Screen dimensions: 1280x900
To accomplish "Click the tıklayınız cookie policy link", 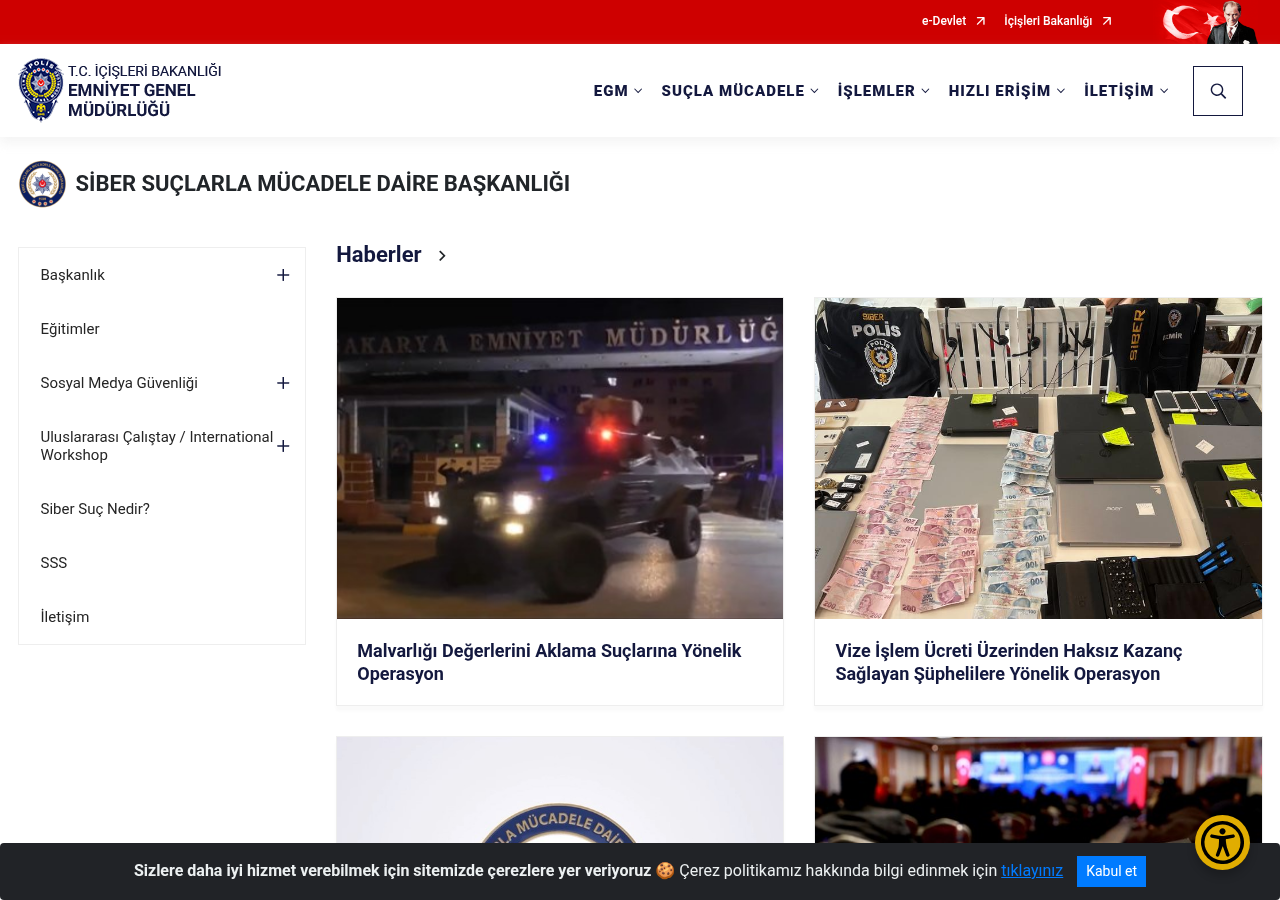I will click(1032, 871).
